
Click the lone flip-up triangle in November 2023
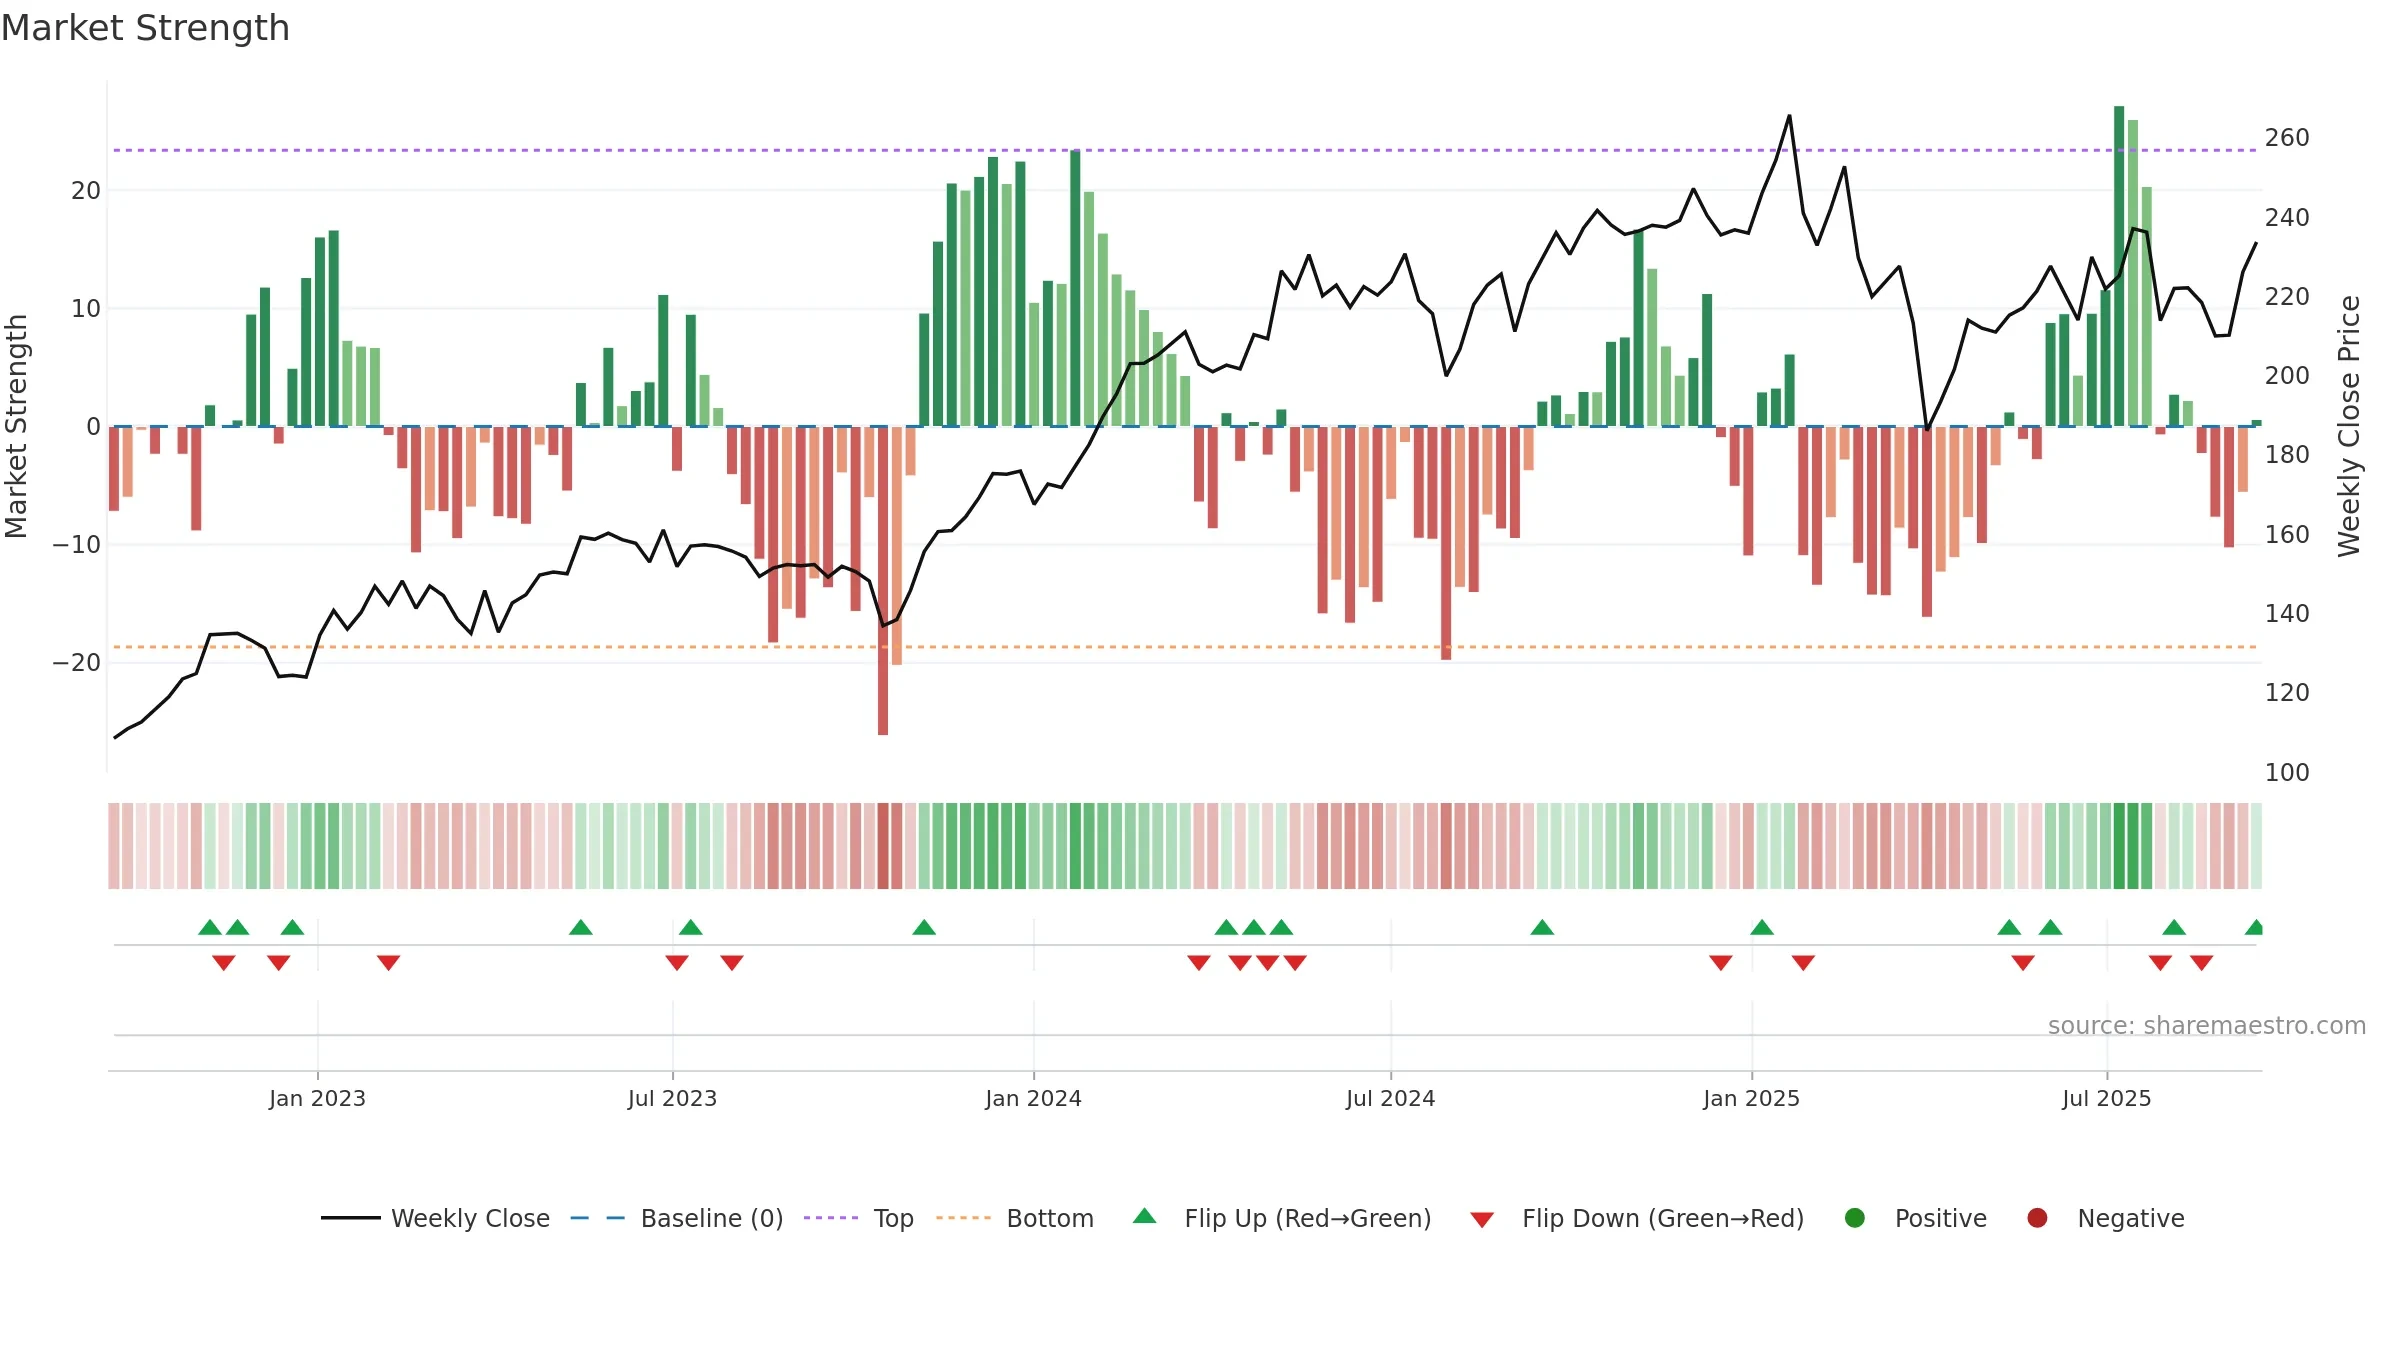[x=924, y=927]
